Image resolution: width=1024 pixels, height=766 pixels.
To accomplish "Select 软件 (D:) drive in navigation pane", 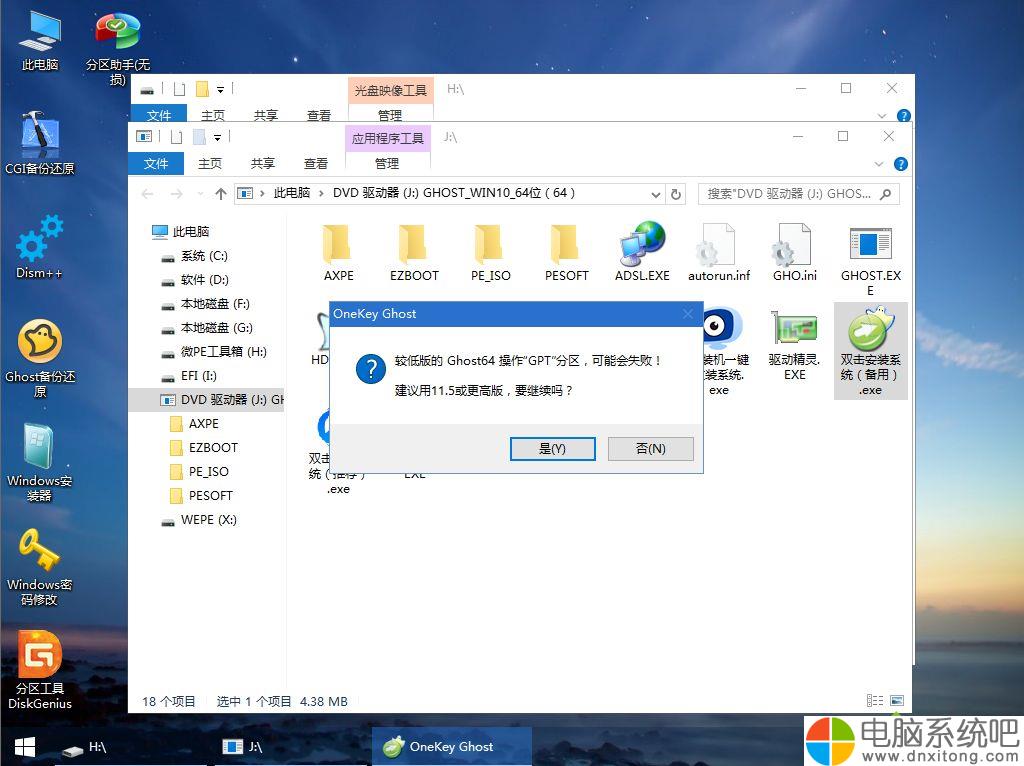I will pos(195,279).
